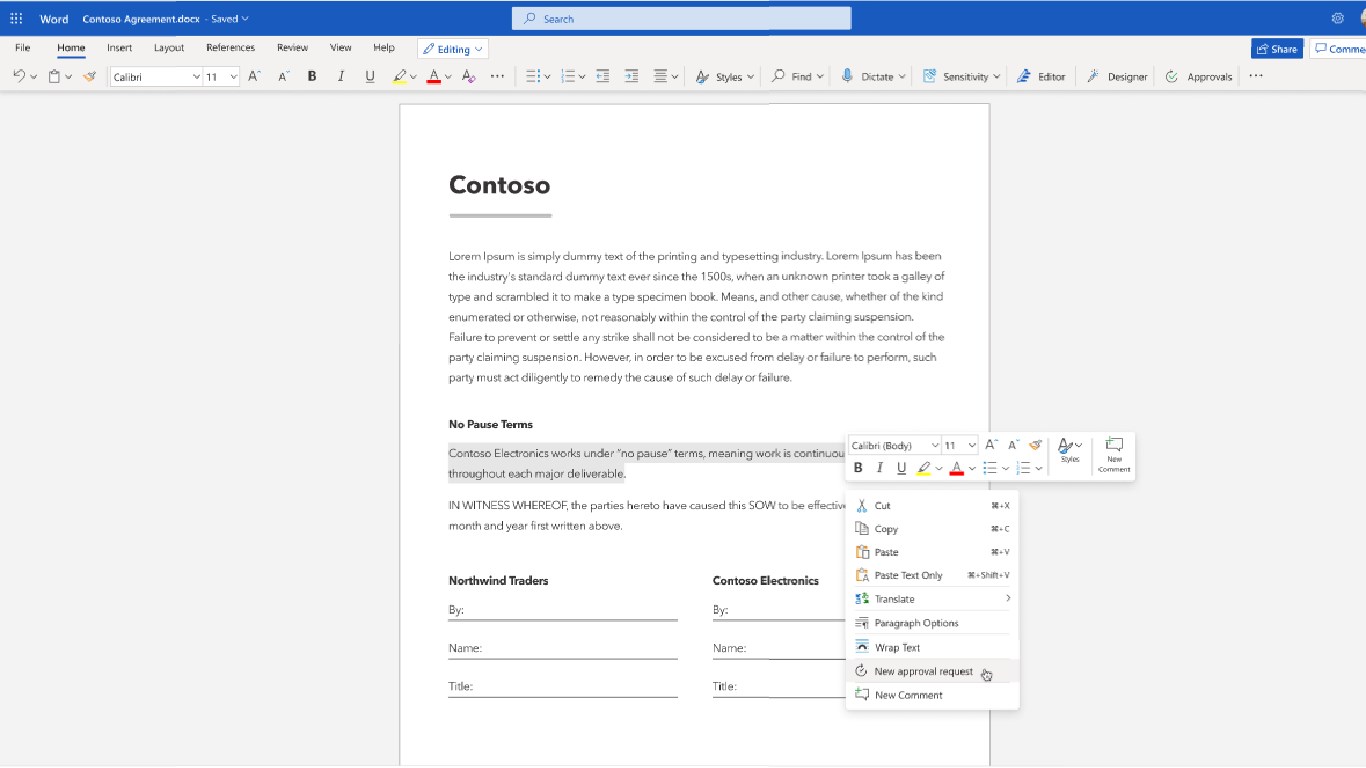
Task: Clear formatting using the ribbon eraser icon
Action: pyautogui.click(x=469, y=76)
